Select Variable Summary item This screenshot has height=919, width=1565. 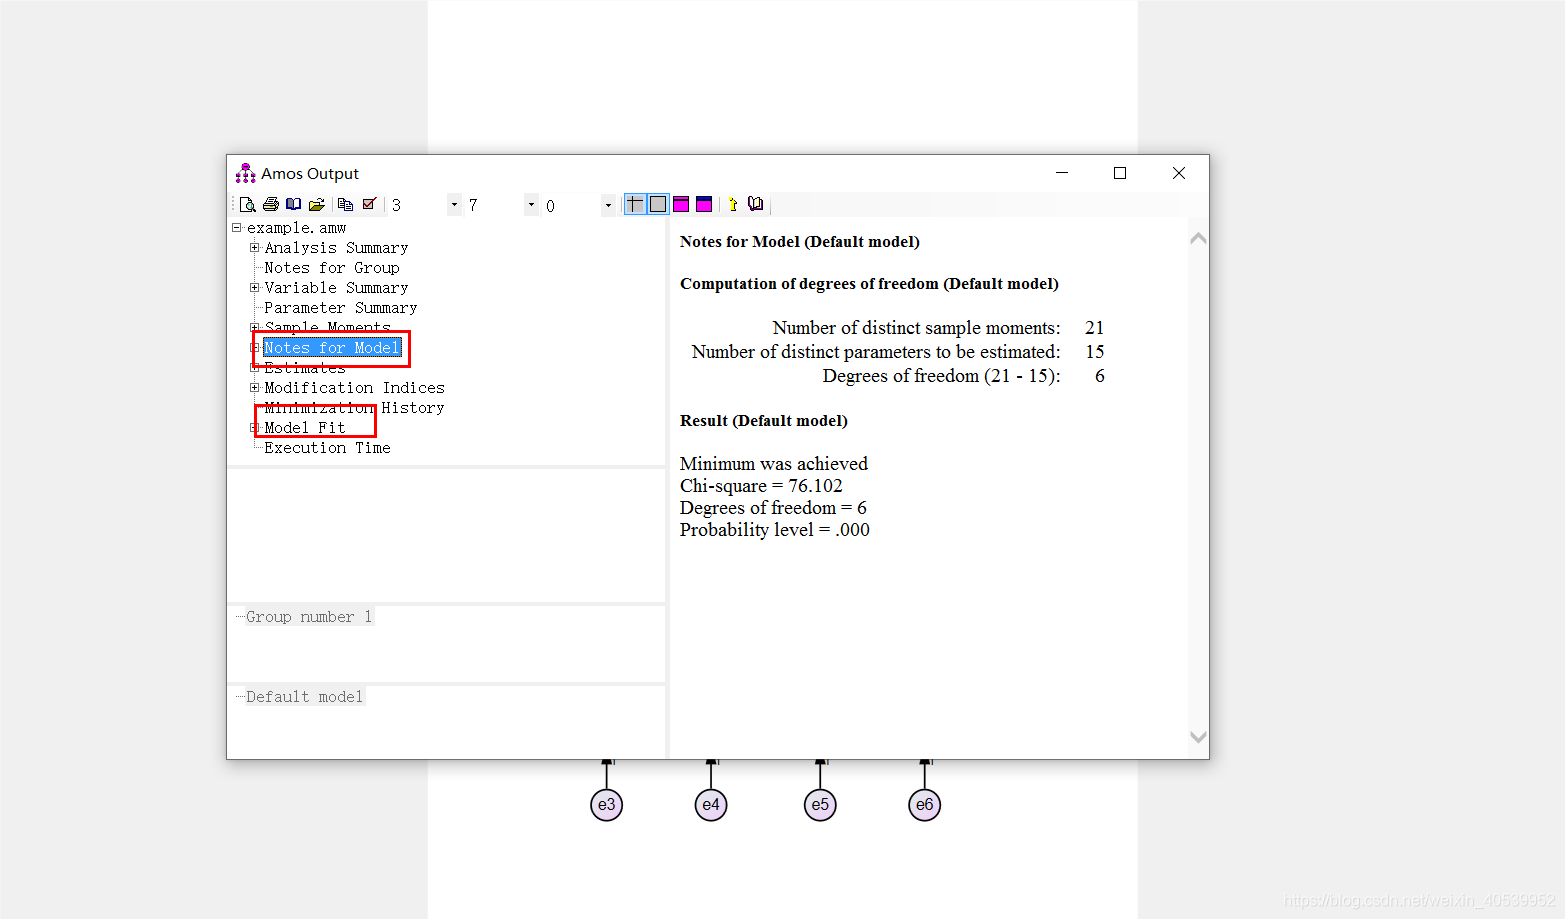click(x=336, y=288)
